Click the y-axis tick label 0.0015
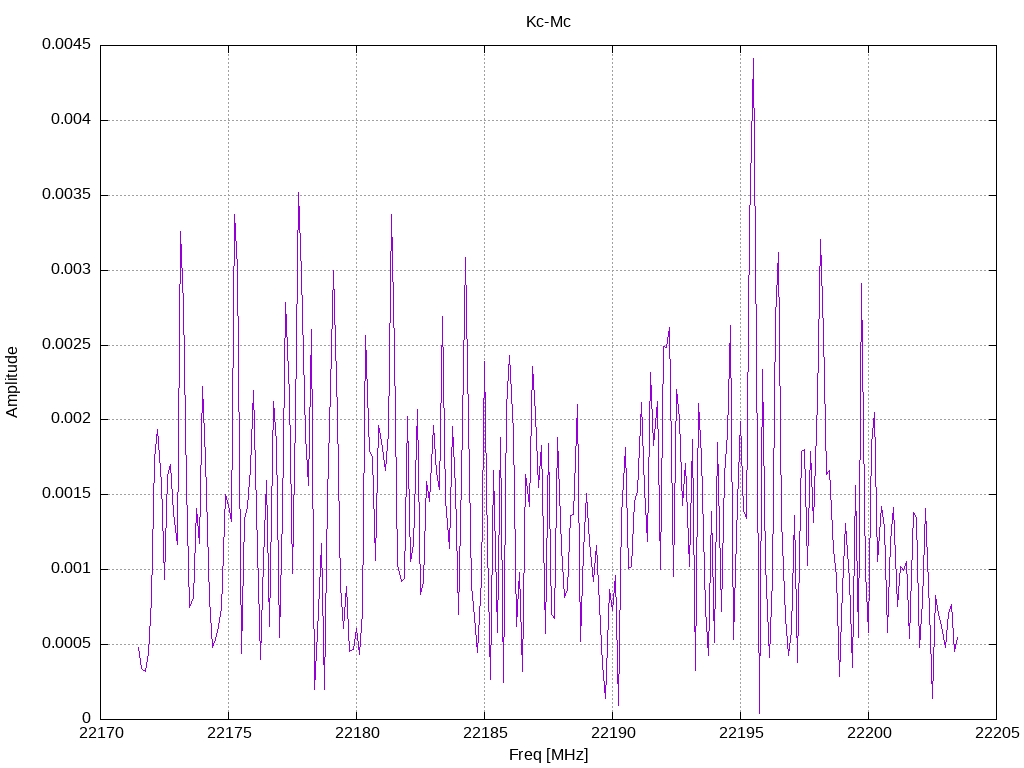The height and width of the screenshot is (768, 1024). click(67, 494)
